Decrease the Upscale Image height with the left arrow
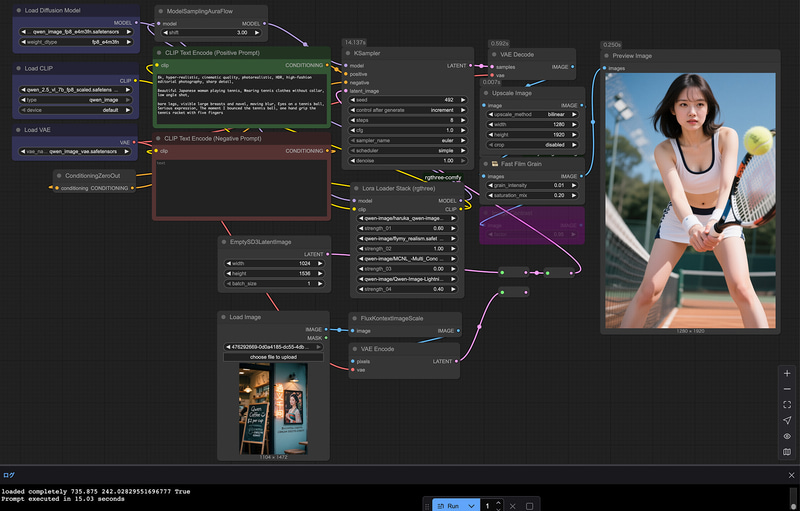The image size is (800, 511). (x=490, y=135)
